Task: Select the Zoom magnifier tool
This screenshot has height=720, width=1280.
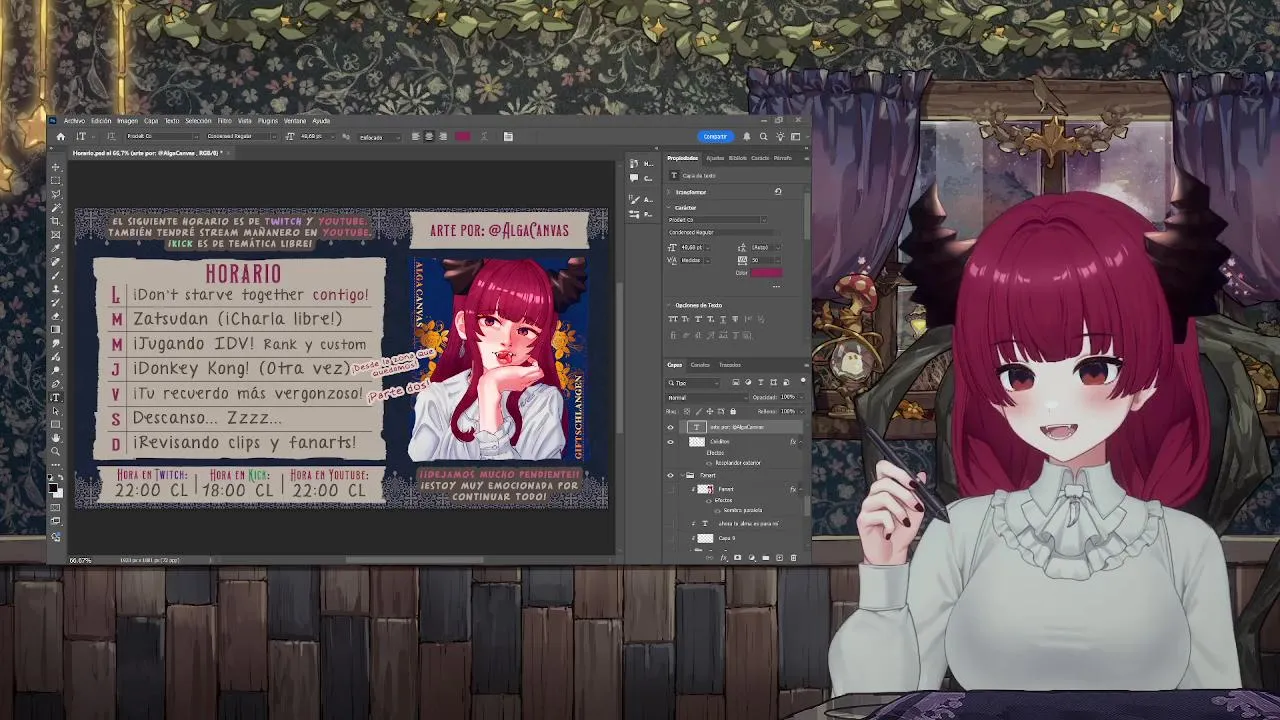Action: (x=56, y=451)
